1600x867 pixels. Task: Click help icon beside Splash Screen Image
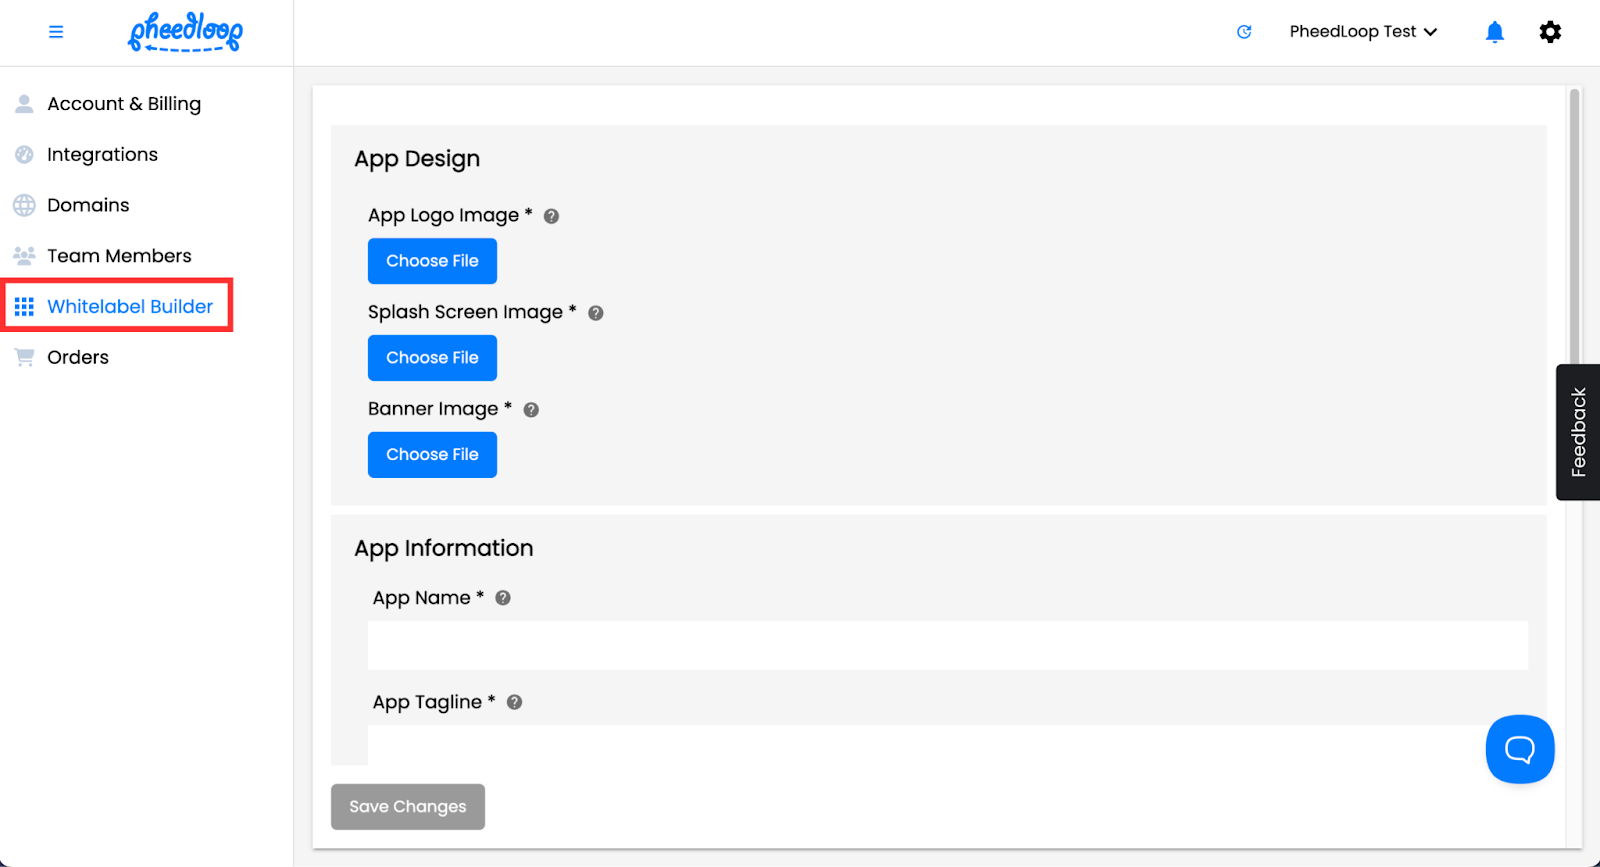(596, 313)
